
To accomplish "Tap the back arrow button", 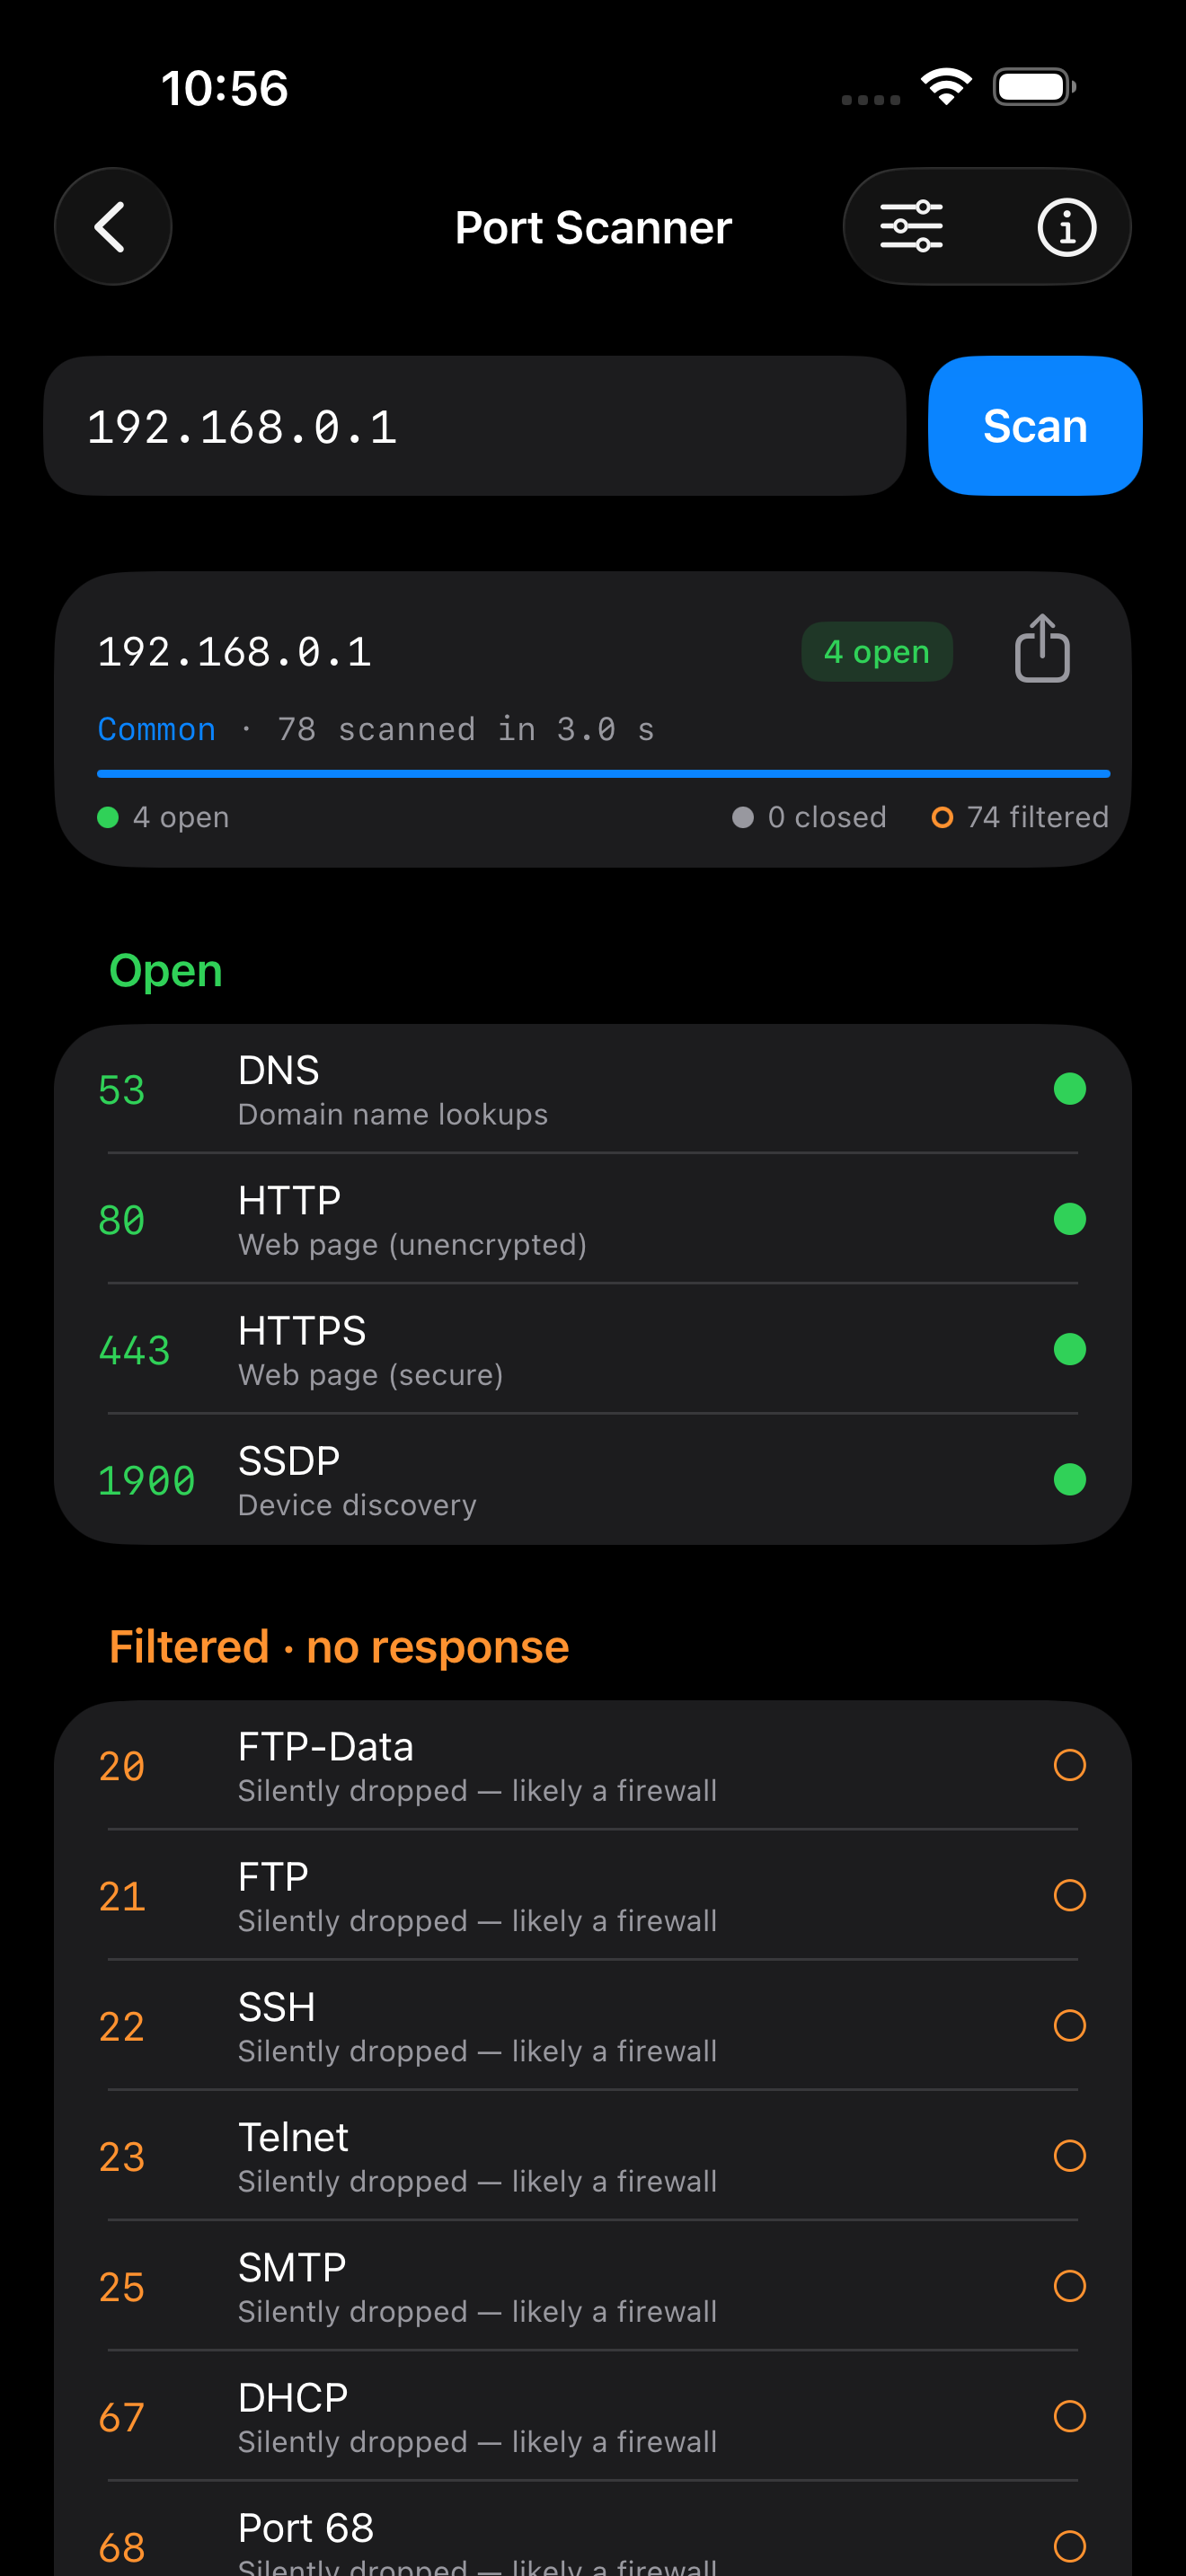I will [x=113, y=227].
